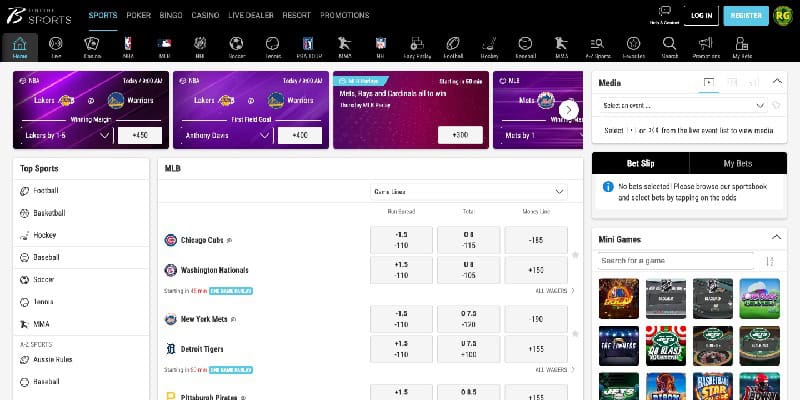Open the Promotions megaphone icon
Viewport: 800px width, 400px height.
point(706,47)
